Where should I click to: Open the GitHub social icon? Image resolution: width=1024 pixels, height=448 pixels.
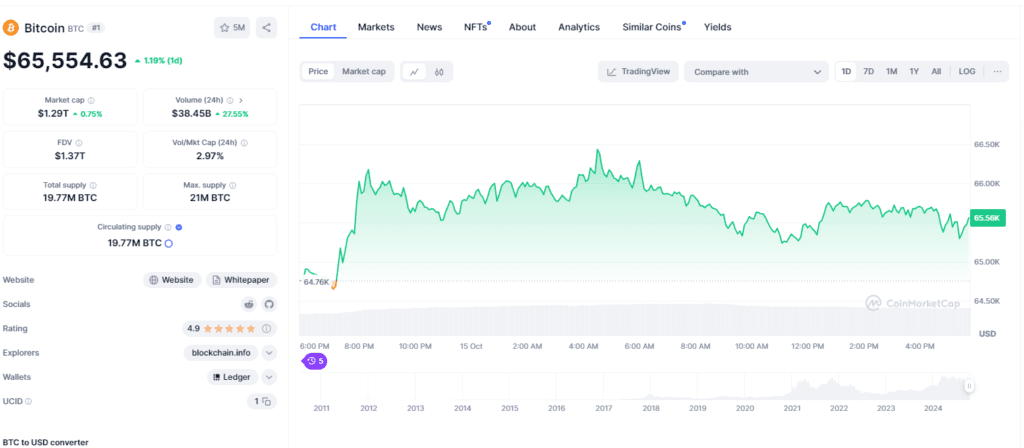click(269, 304)
